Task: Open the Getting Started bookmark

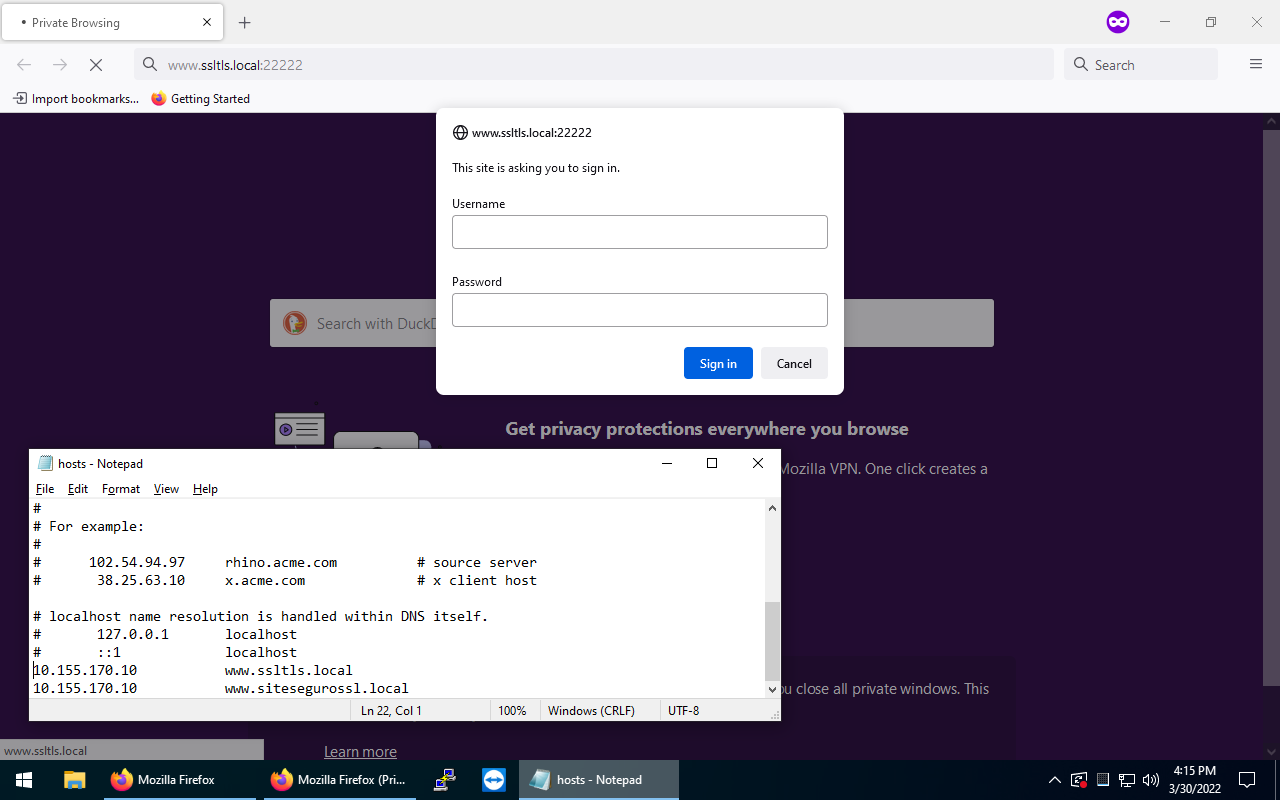Action: pyautogui.click(x=200, y=99)
